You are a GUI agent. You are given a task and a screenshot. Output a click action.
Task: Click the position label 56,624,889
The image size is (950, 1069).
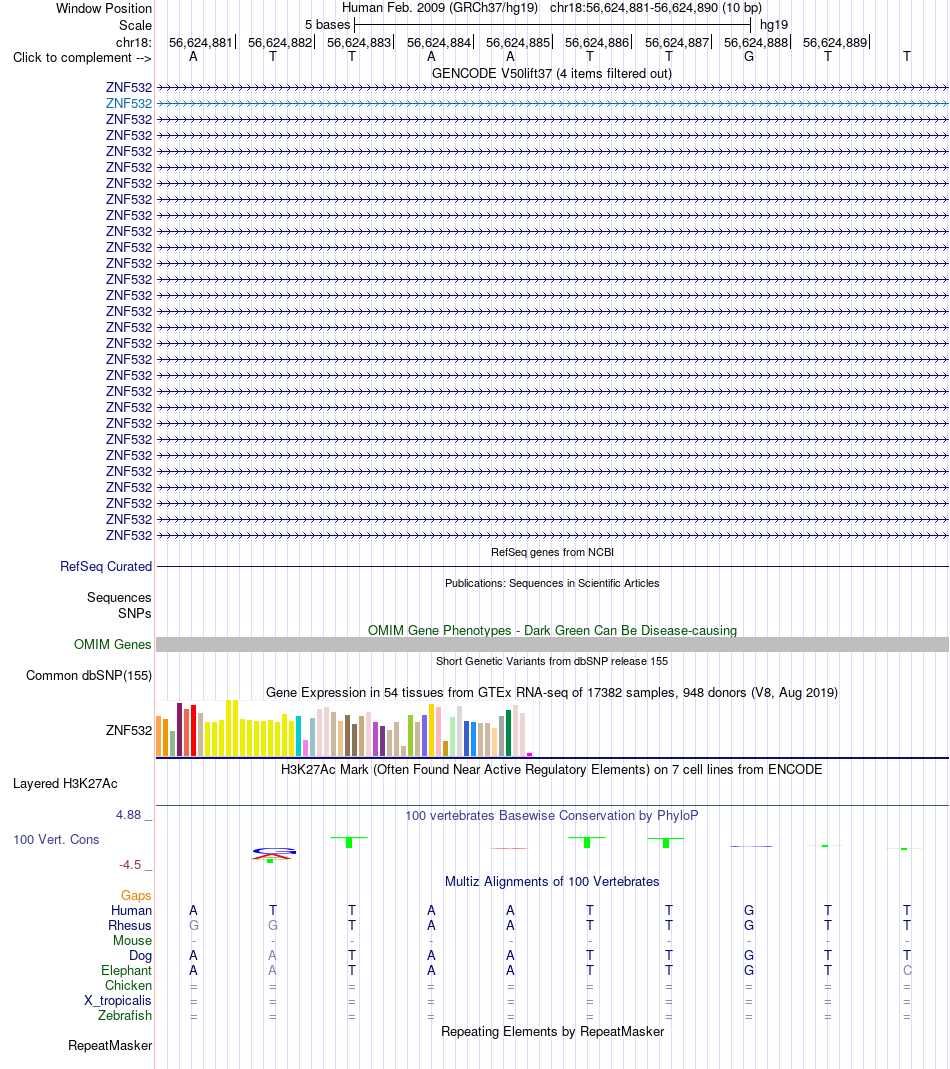click(835, 42)
